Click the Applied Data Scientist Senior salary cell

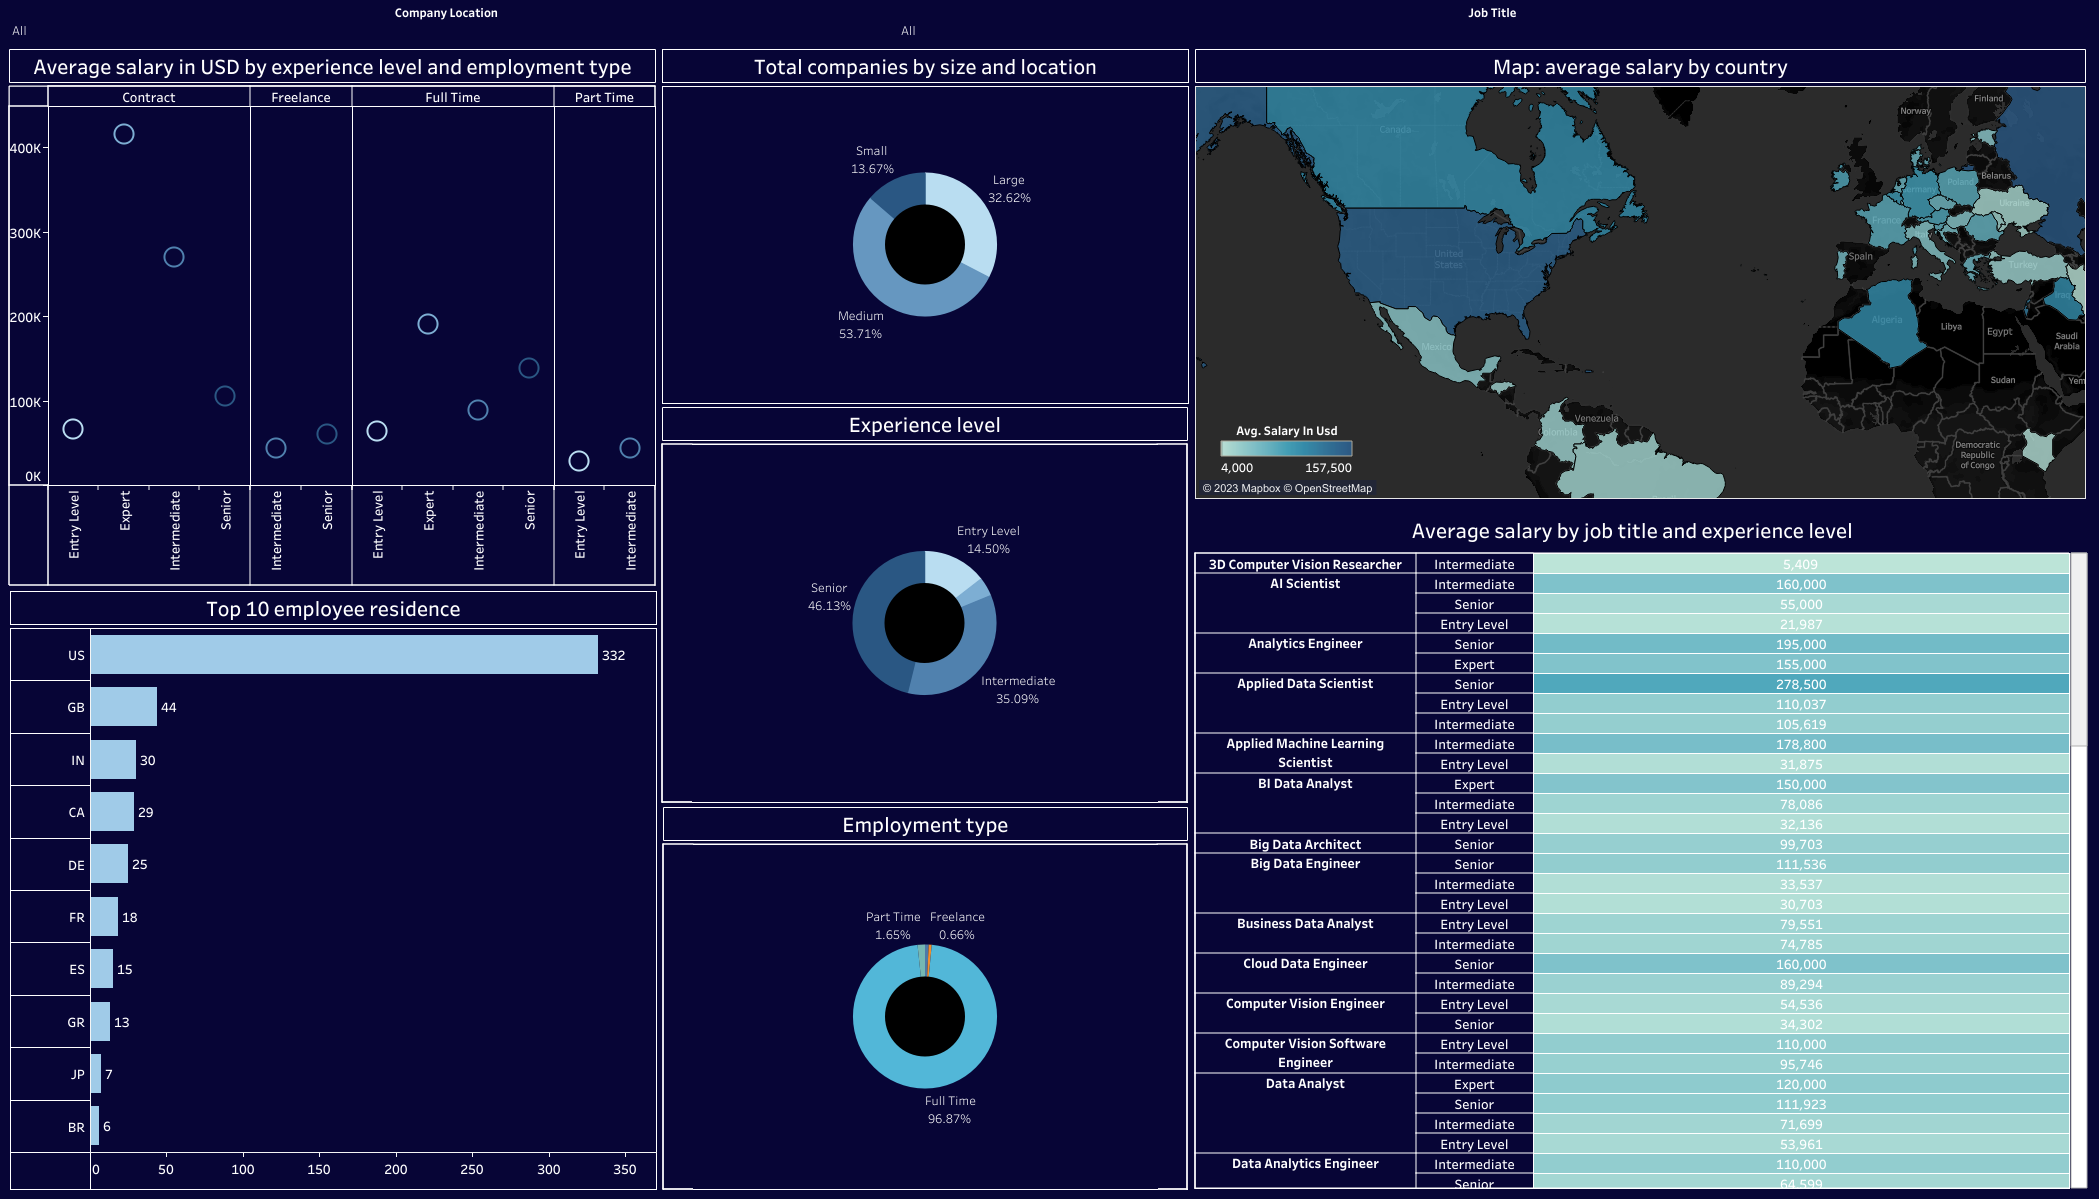1800,684
